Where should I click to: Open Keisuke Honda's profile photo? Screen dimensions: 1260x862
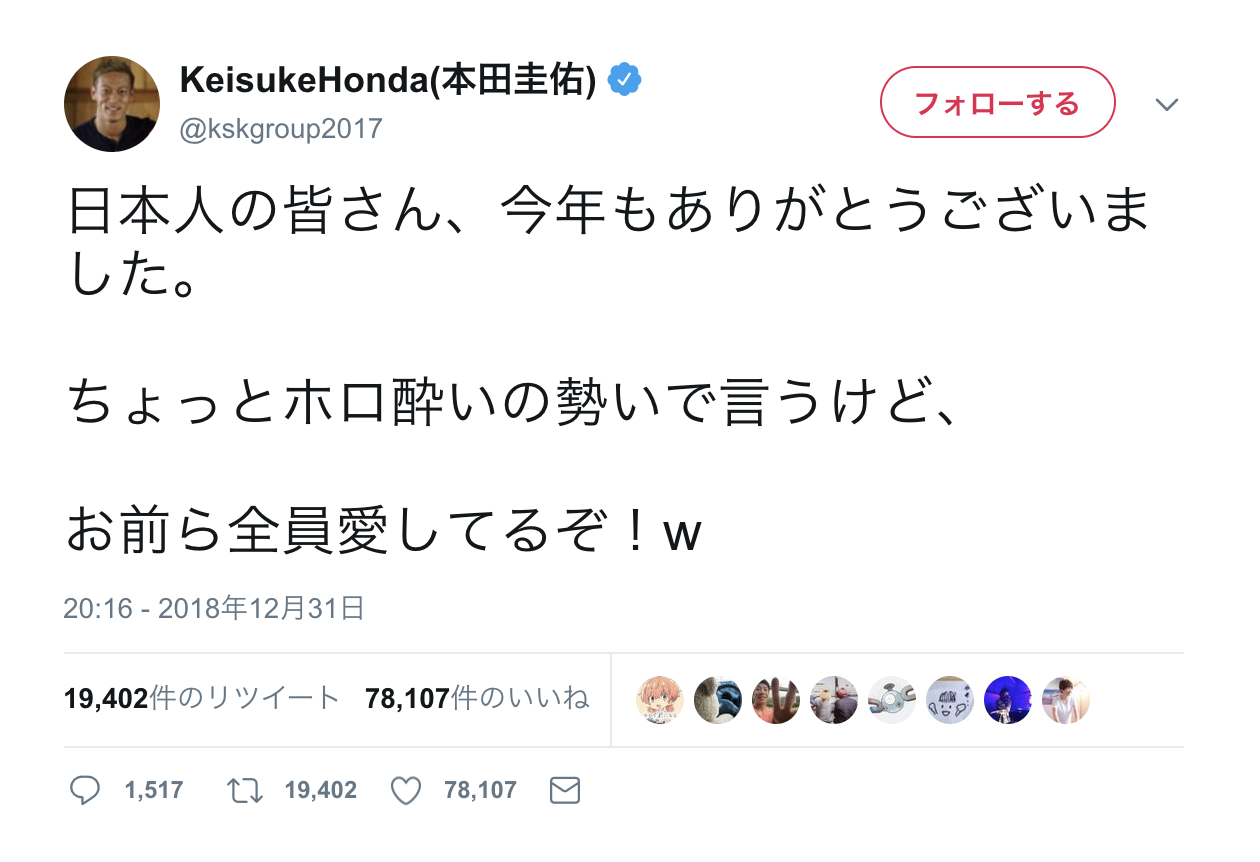click(x=112, y=104)
